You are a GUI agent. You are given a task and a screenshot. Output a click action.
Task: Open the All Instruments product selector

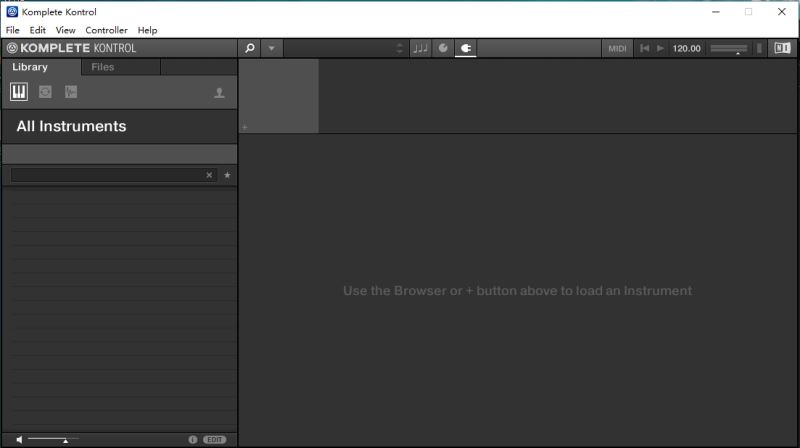coord(119,127)
